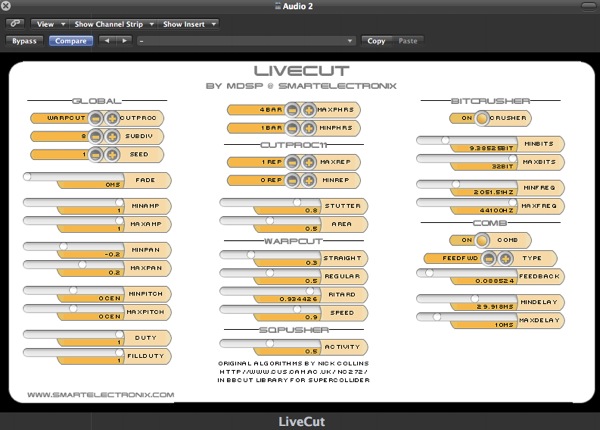Click the window resize pill button
The width and height of the screenshot is (600, 430).
[x=590, y=6]
